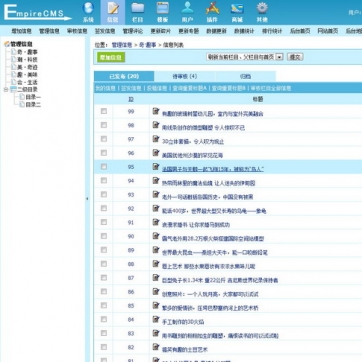Open the 商城 (Shop) card icon
The height and width of the screenshot is (362, 362).
tap(237, 8)
